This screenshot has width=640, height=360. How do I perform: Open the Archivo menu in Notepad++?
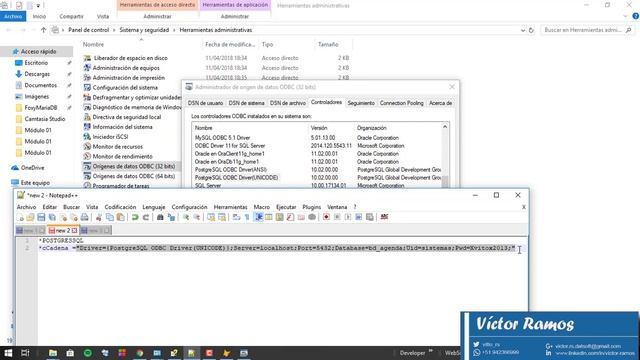pos(27,207)
